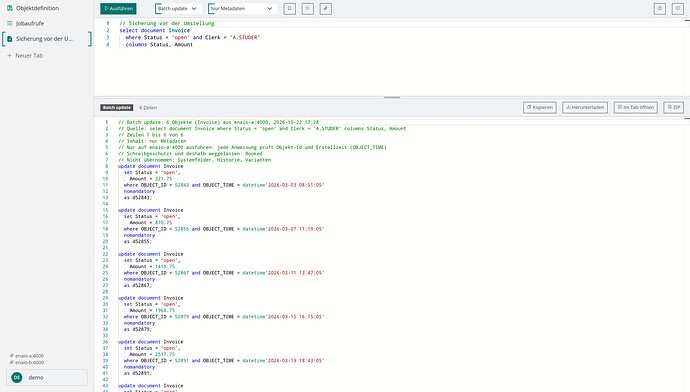Click the nomandatory keyword on result line 12
The image size is (690, 392).
tap(139, 191)
